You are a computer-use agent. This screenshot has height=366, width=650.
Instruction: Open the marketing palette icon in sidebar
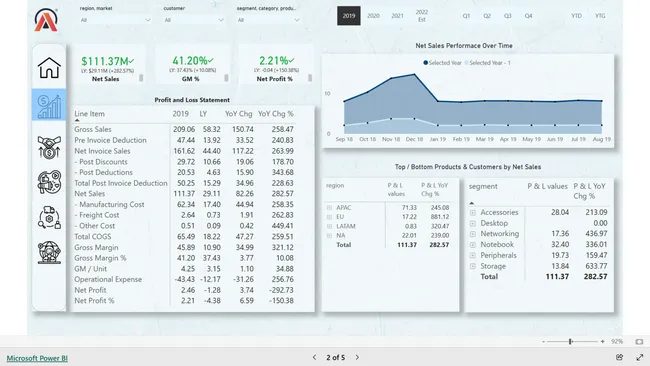49,182
